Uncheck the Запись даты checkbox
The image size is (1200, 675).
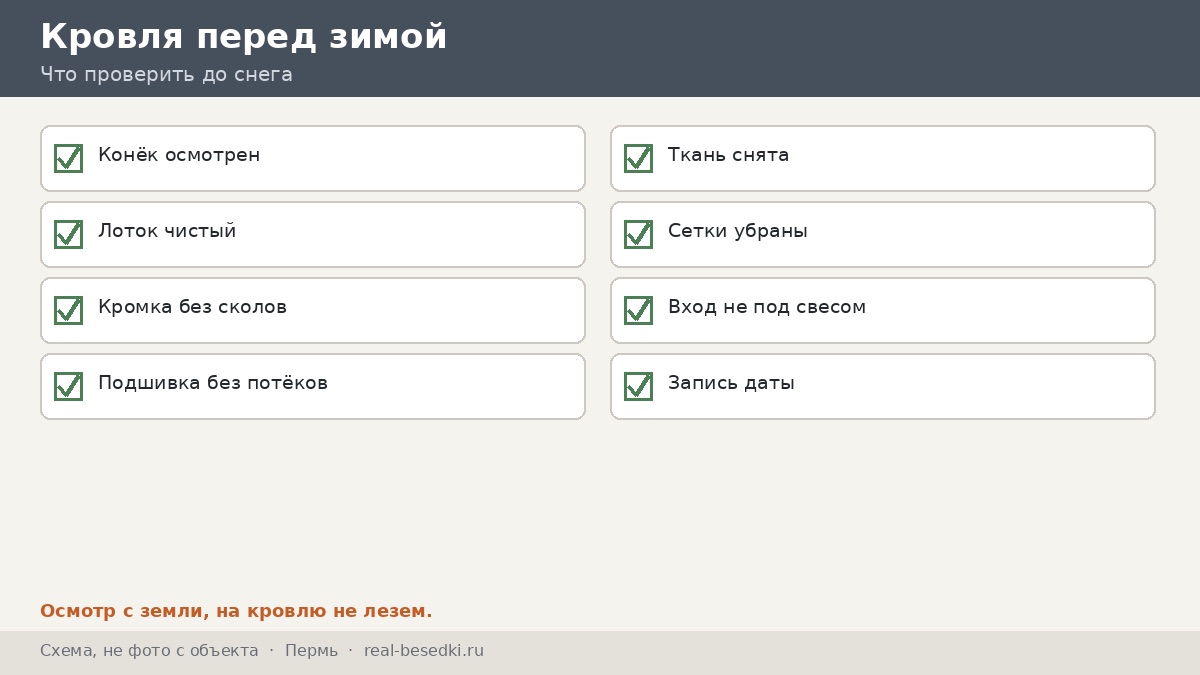[638, 386]
